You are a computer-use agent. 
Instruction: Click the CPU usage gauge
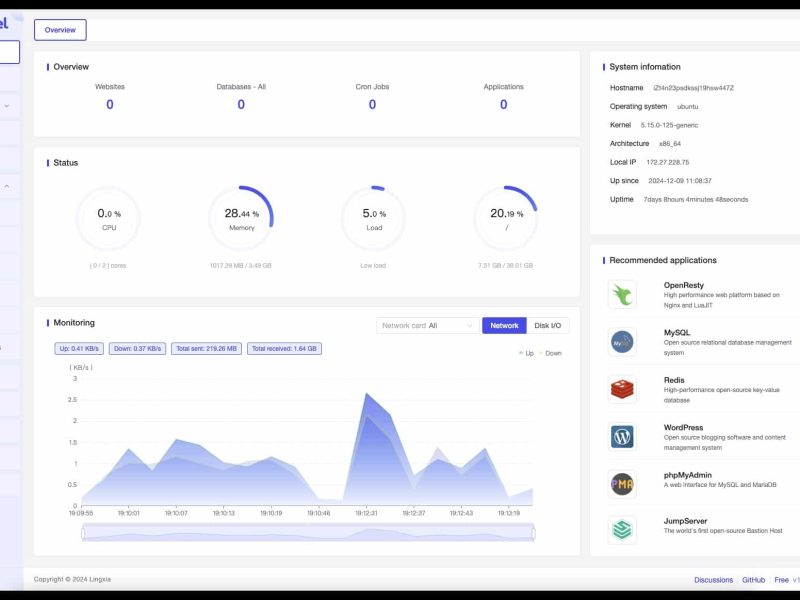tap(109, 219)
